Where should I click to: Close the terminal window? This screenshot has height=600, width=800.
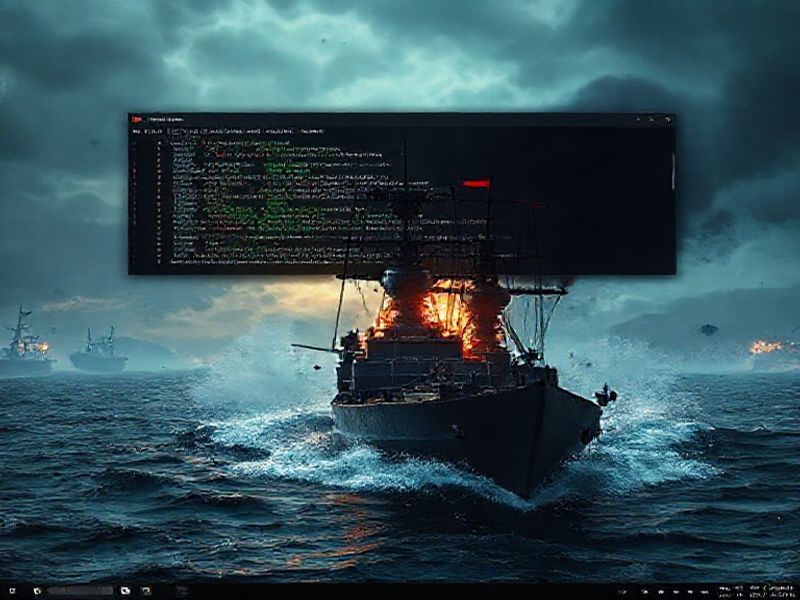[668, 119]
